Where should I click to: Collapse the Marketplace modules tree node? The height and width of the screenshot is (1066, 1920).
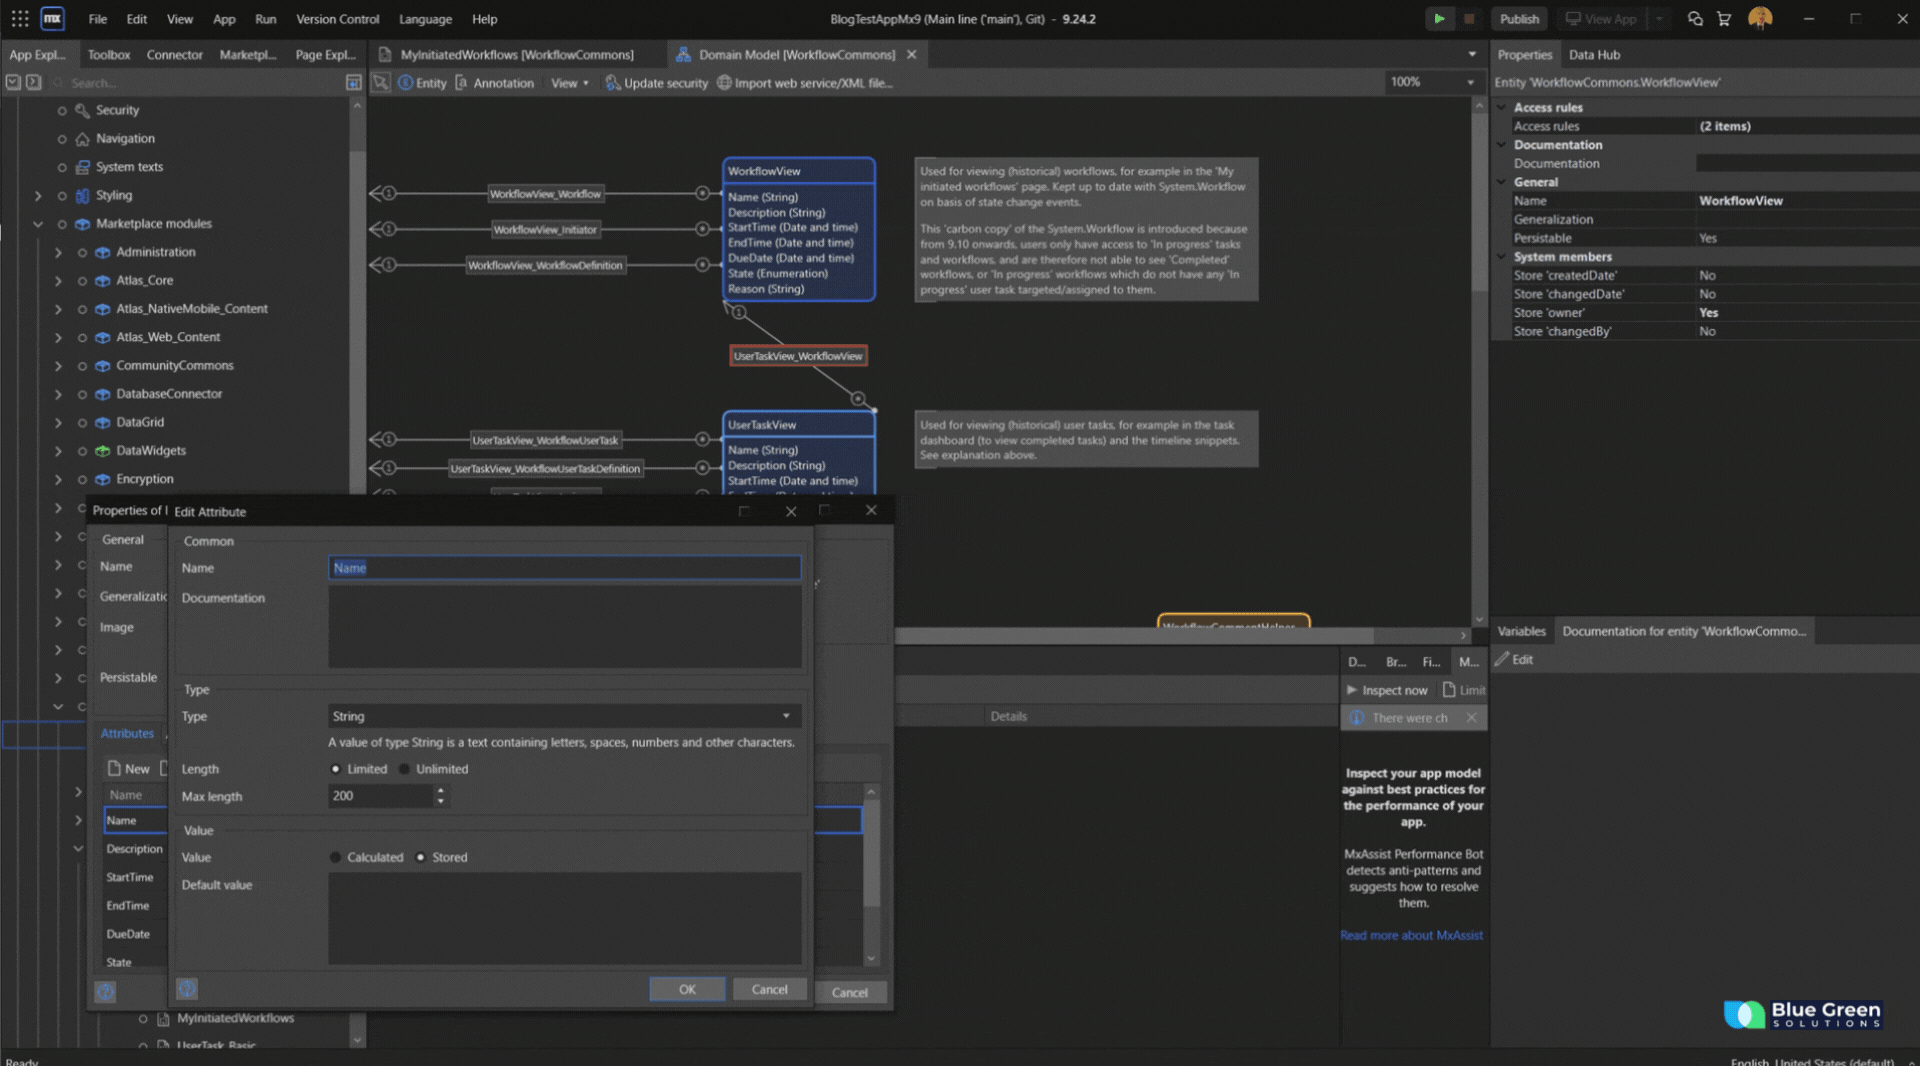click(38, 224)
